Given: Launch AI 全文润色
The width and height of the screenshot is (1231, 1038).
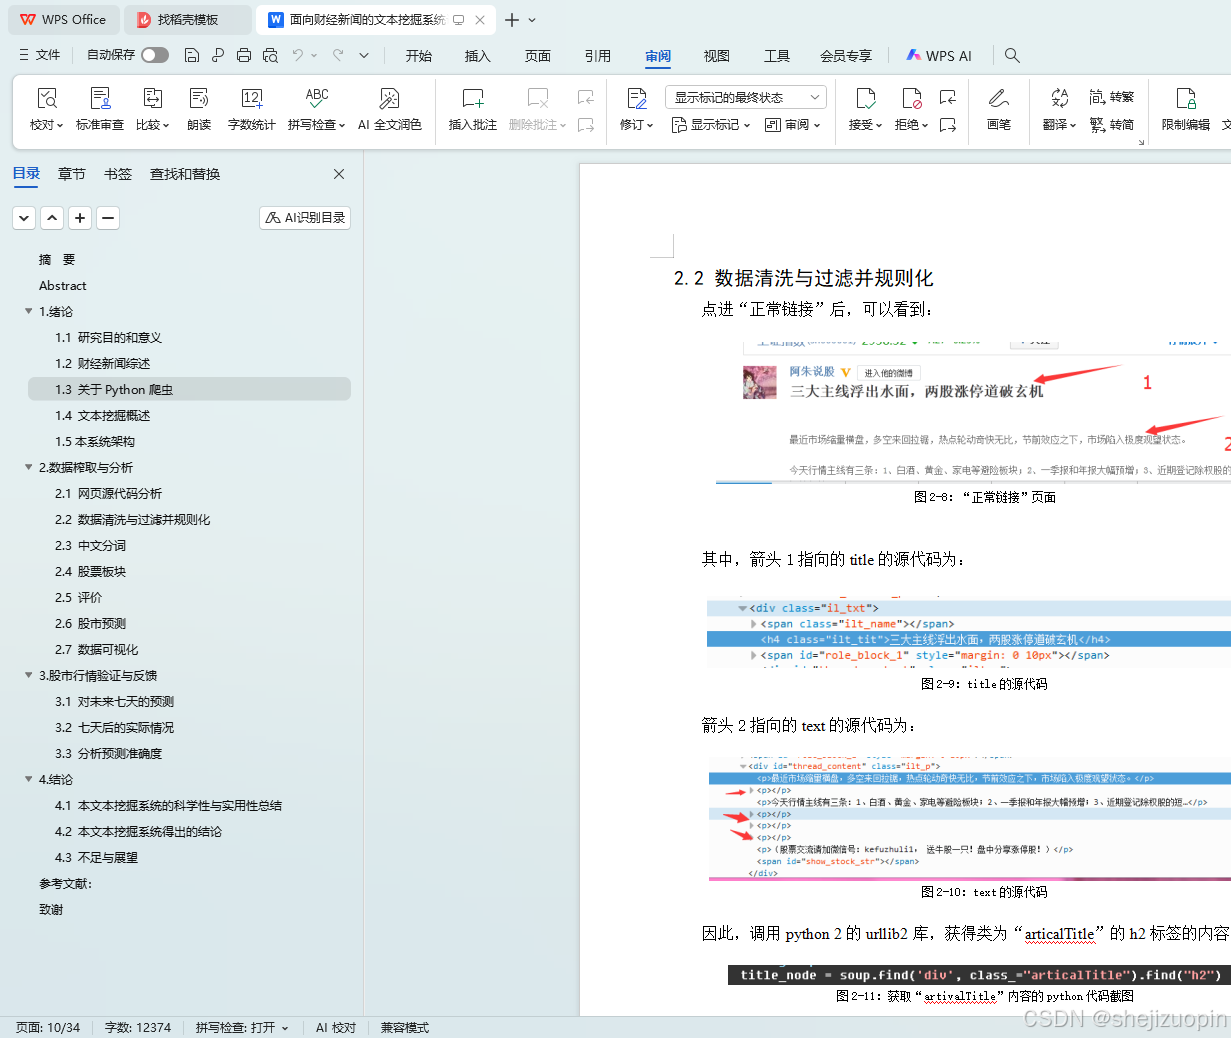Looking at the screenshot, I should (389, 109).
